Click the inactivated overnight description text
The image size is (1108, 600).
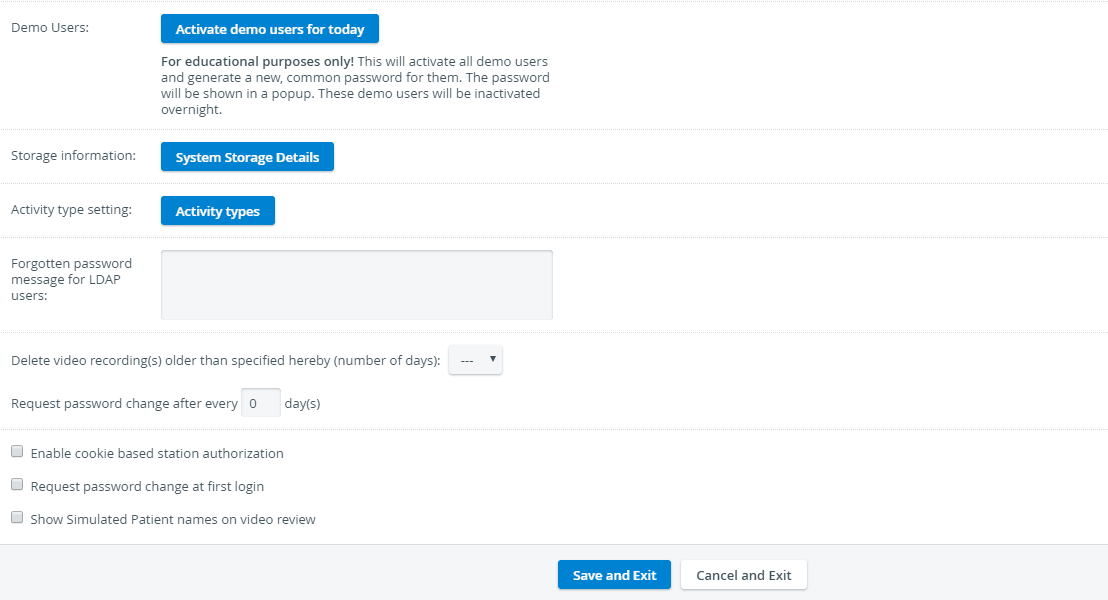(350, 101)
